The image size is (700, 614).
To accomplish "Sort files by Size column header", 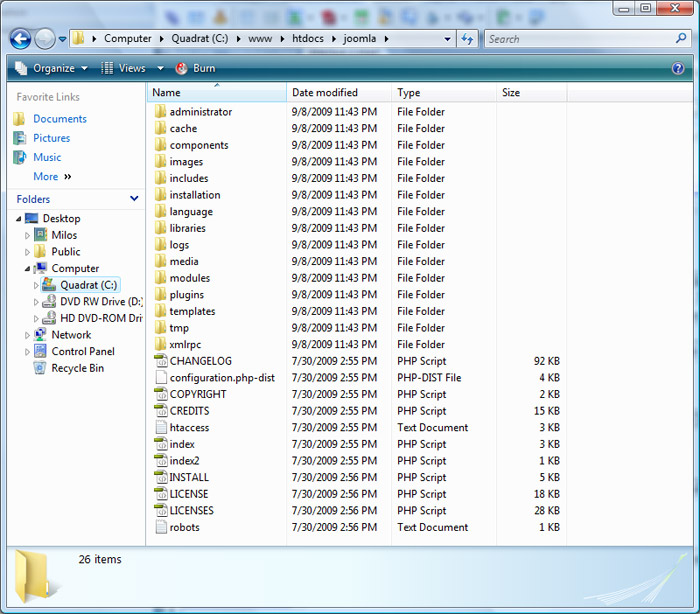I will (511, 92).
